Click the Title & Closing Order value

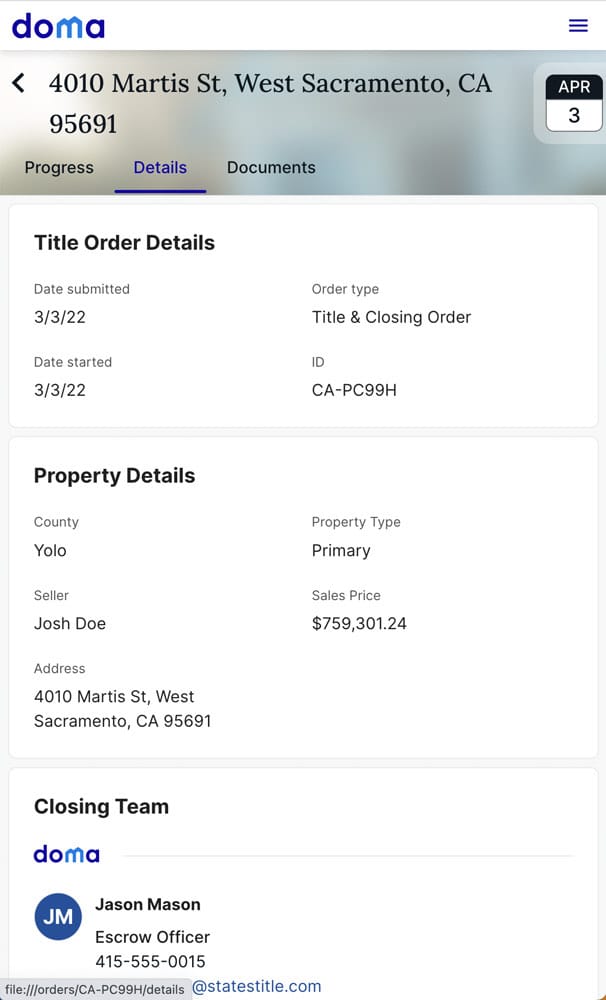(x=391, y=317)
